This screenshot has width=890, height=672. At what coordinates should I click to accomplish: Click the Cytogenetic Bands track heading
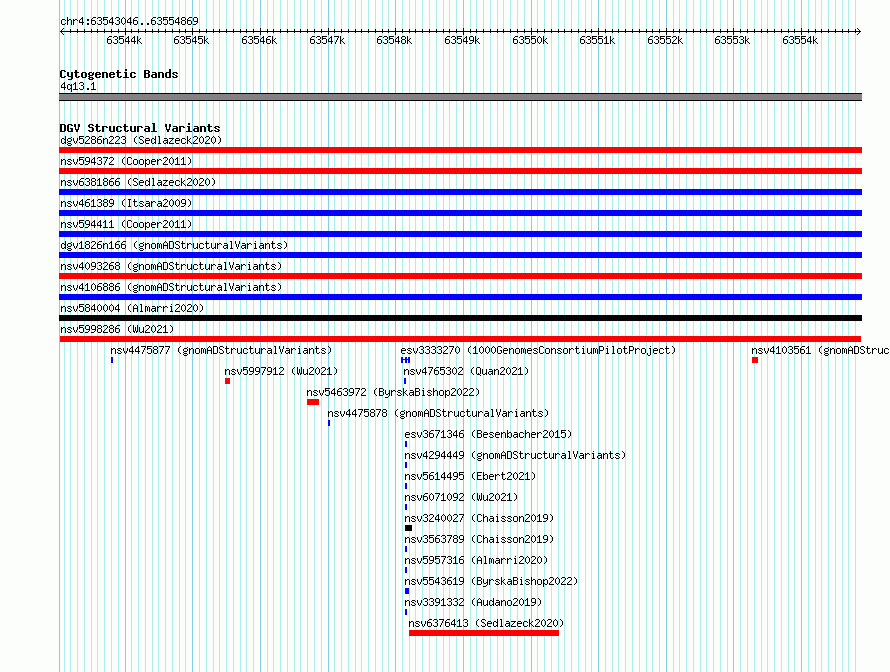pyautogui.click(x=119, y=74)
